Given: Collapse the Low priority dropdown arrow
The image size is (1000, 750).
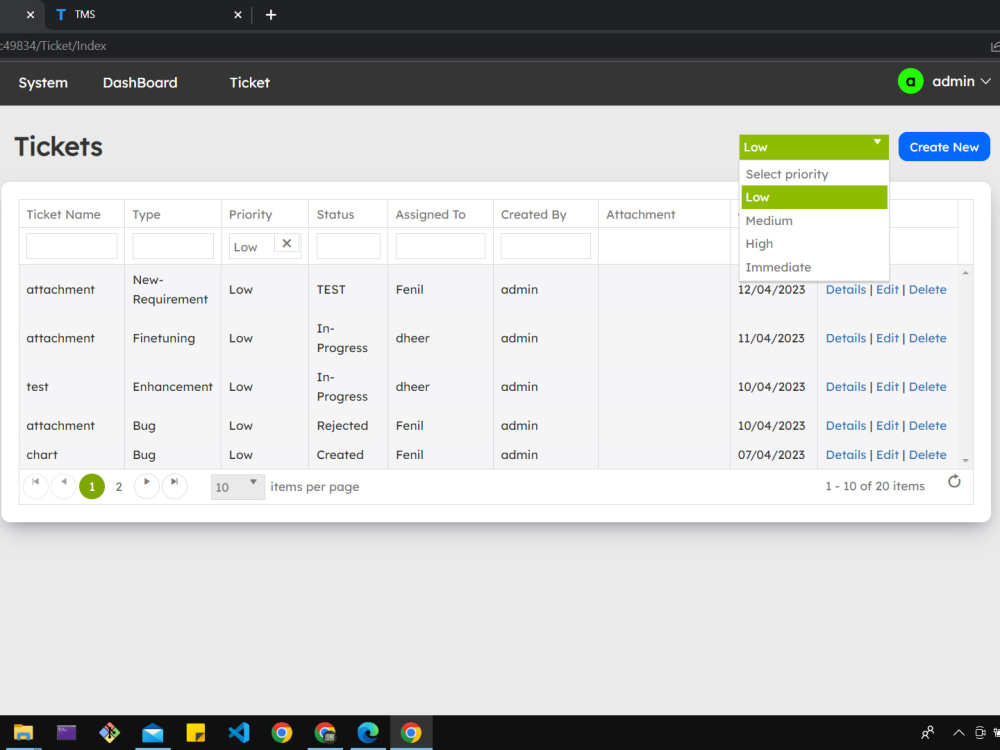Looking at the screenshot, I should 877,143.
